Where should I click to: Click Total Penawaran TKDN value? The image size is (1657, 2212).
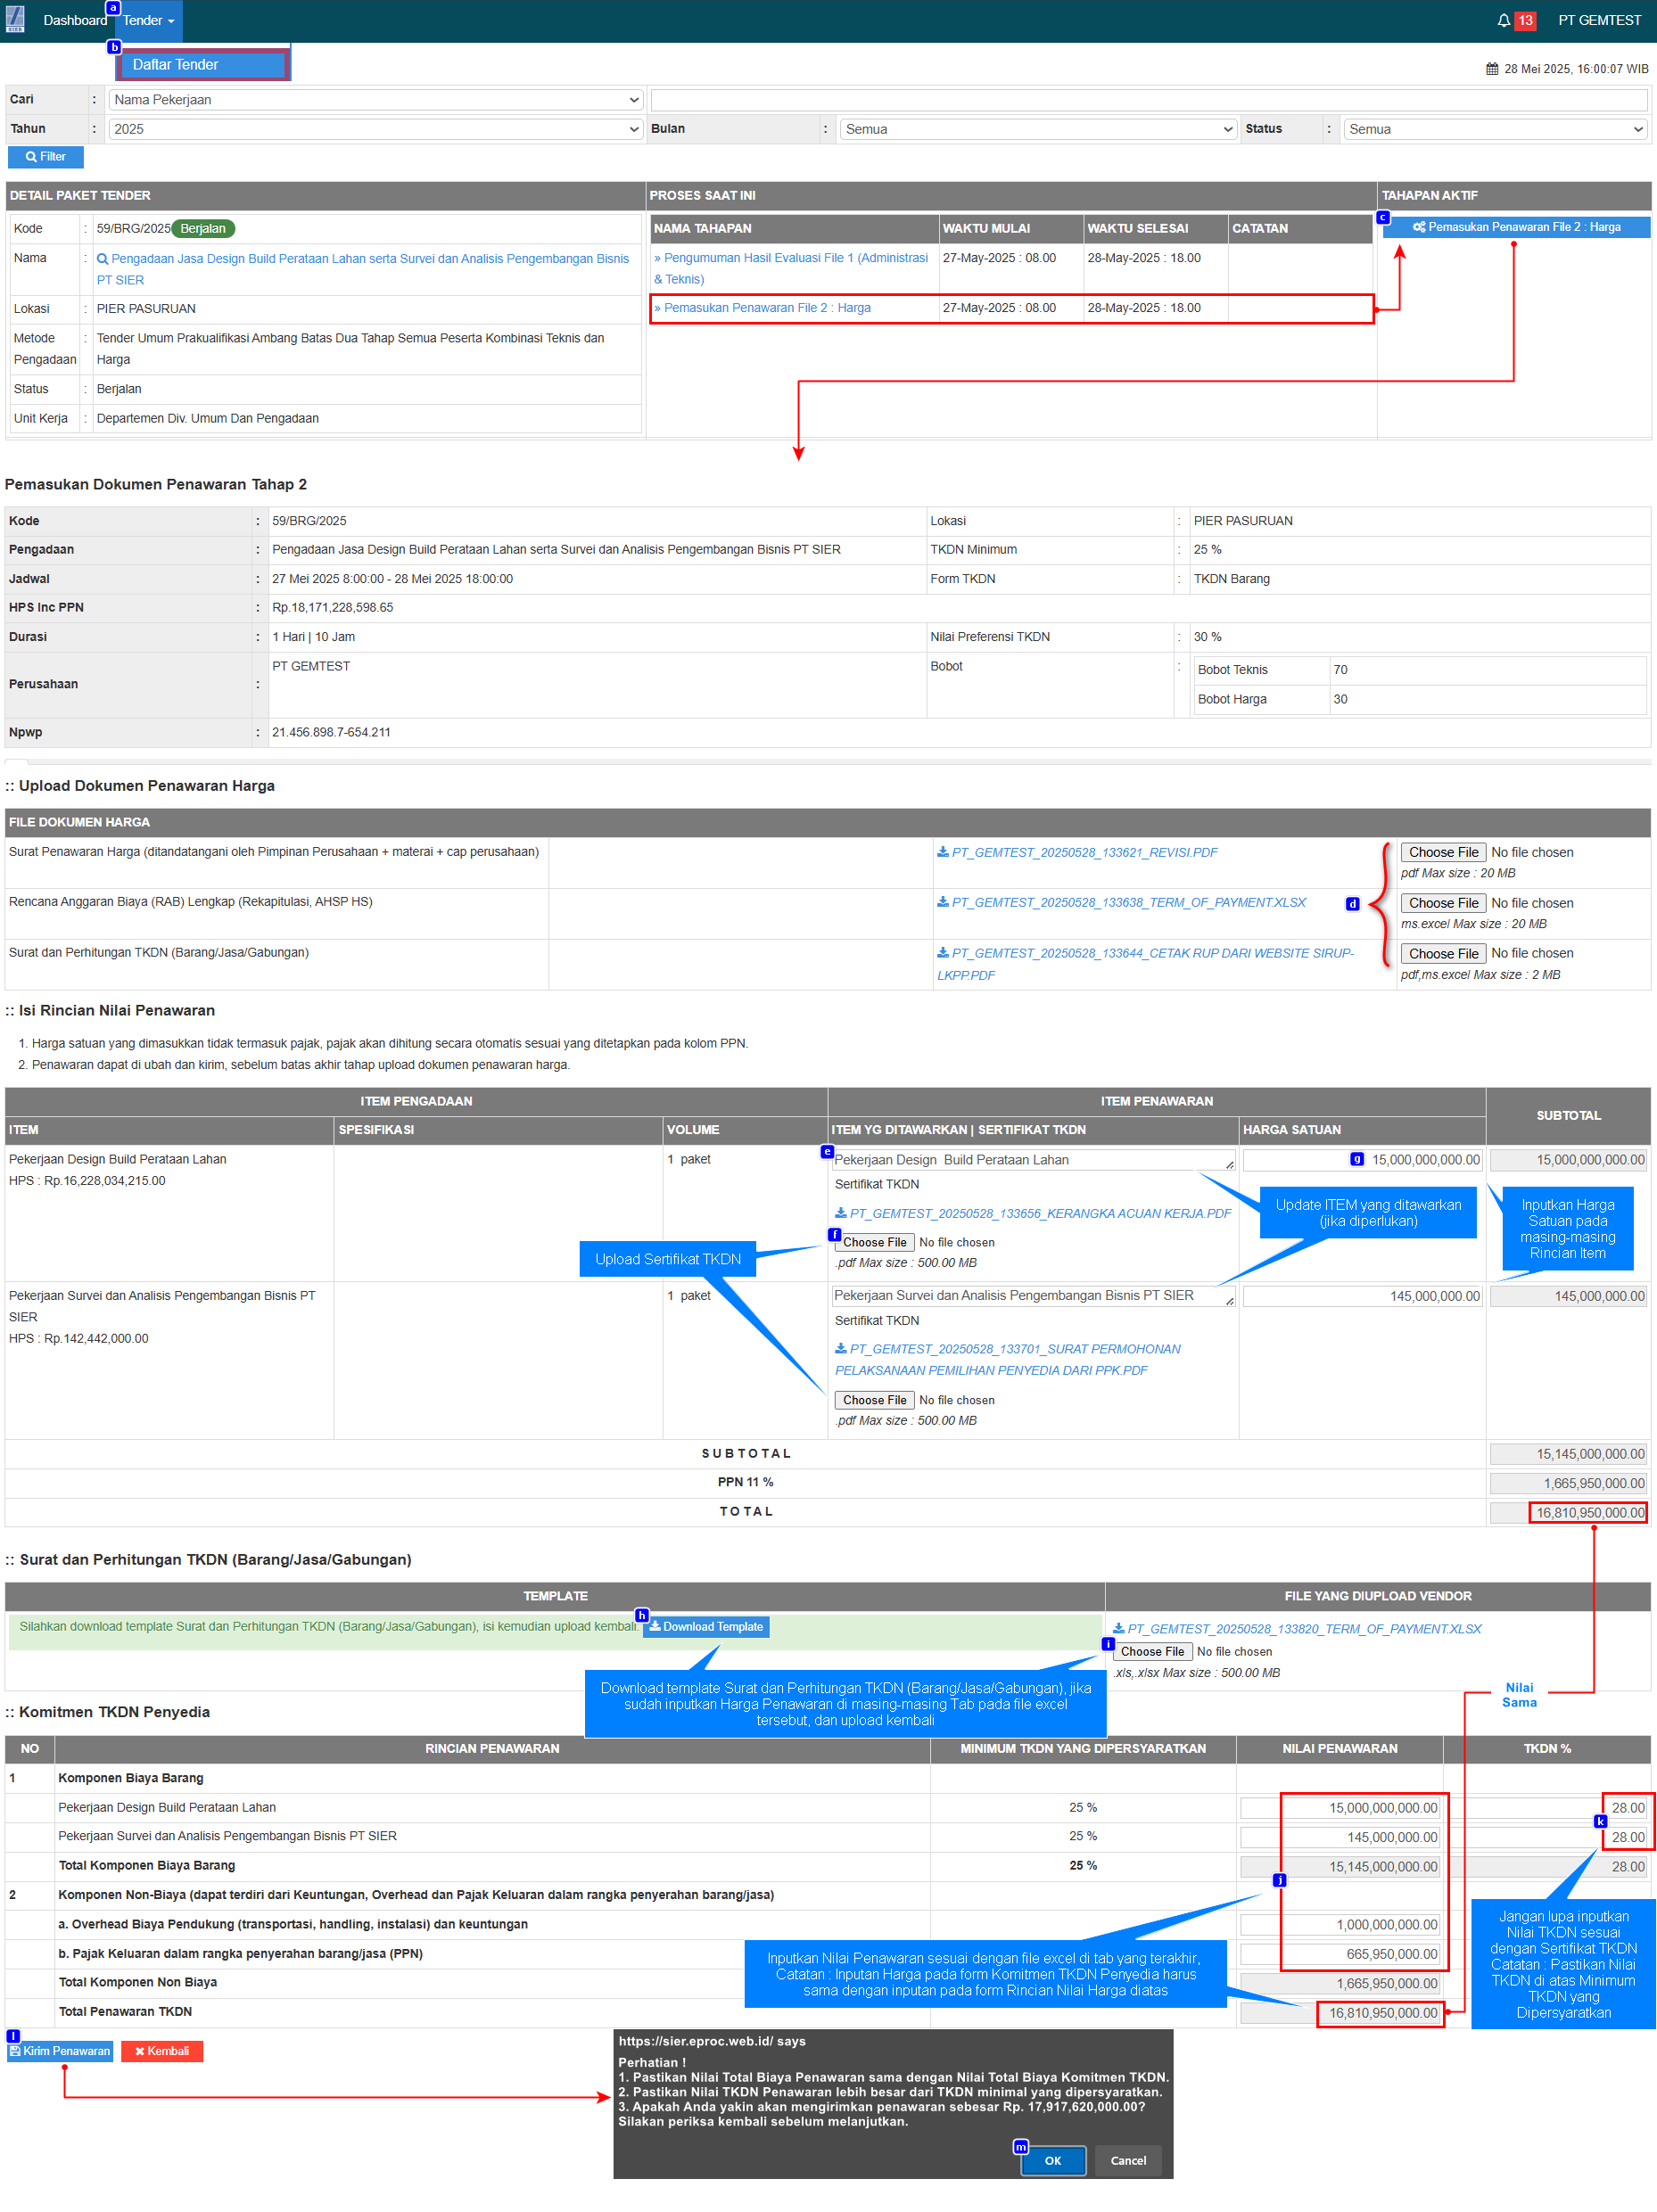[1340, 2013]
